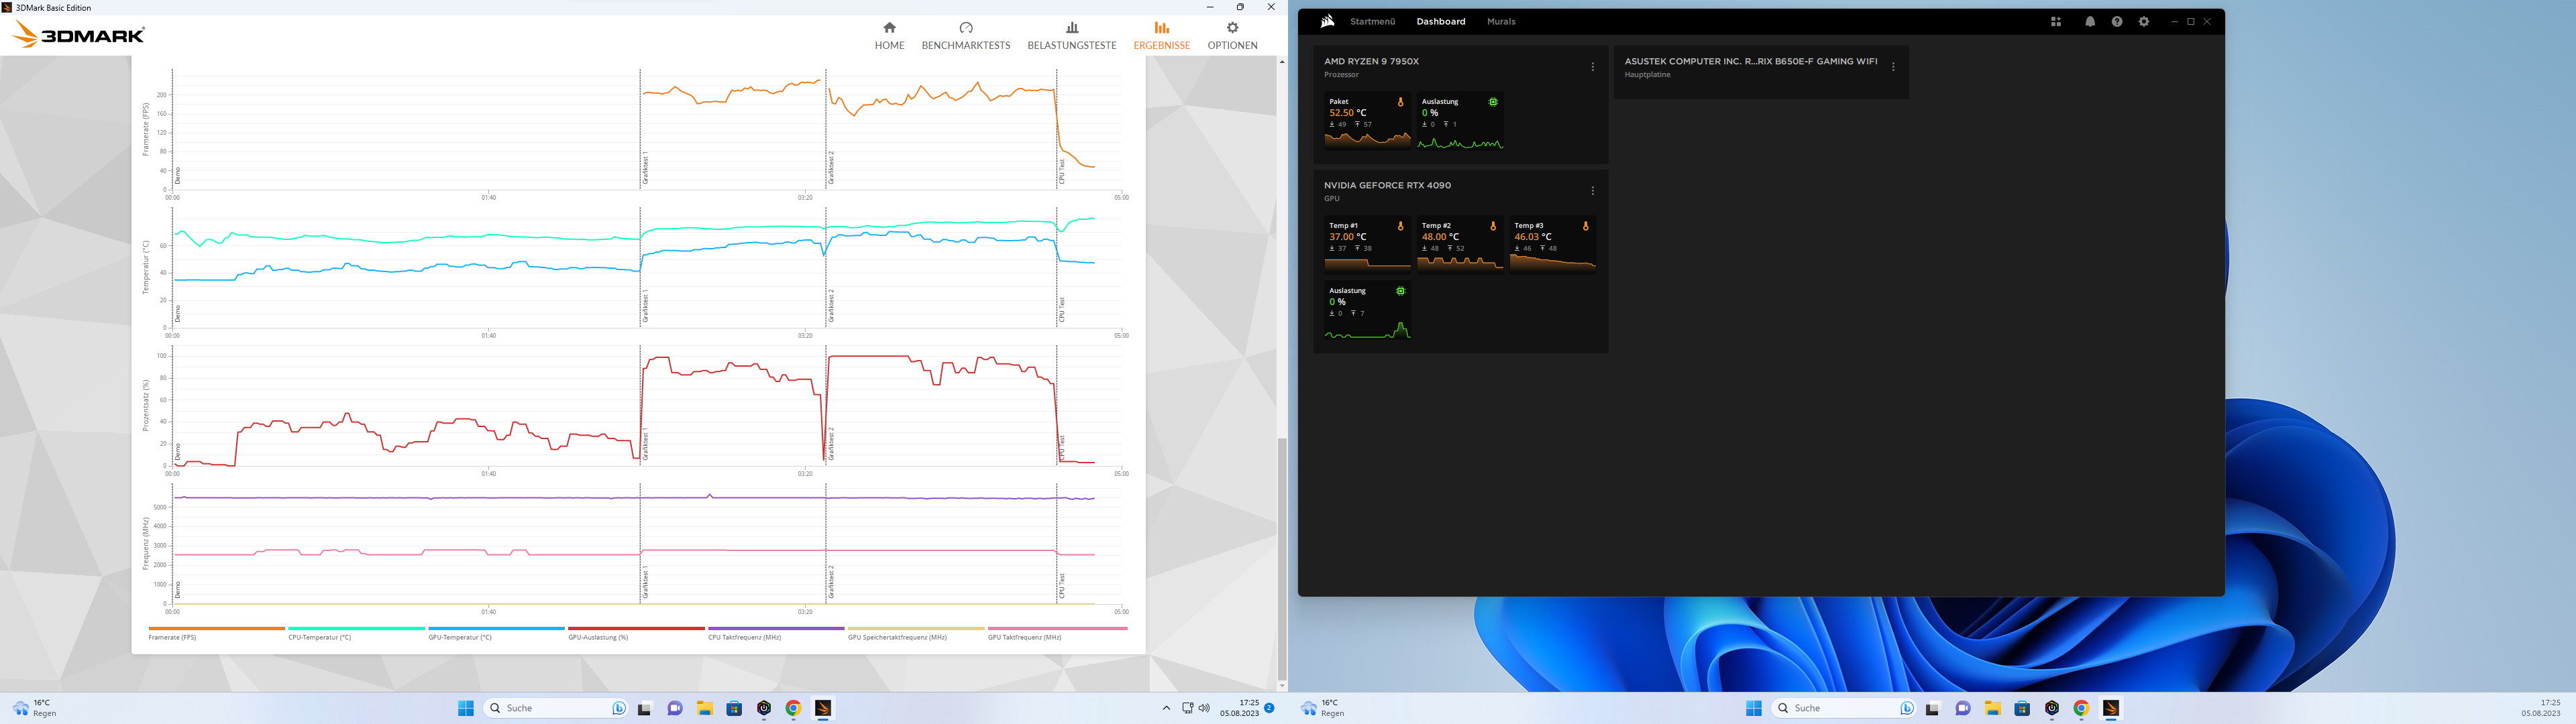2576x724 pixels.
Task: Click the iCUE widgets grid icon
Action: pos(2056,22)
